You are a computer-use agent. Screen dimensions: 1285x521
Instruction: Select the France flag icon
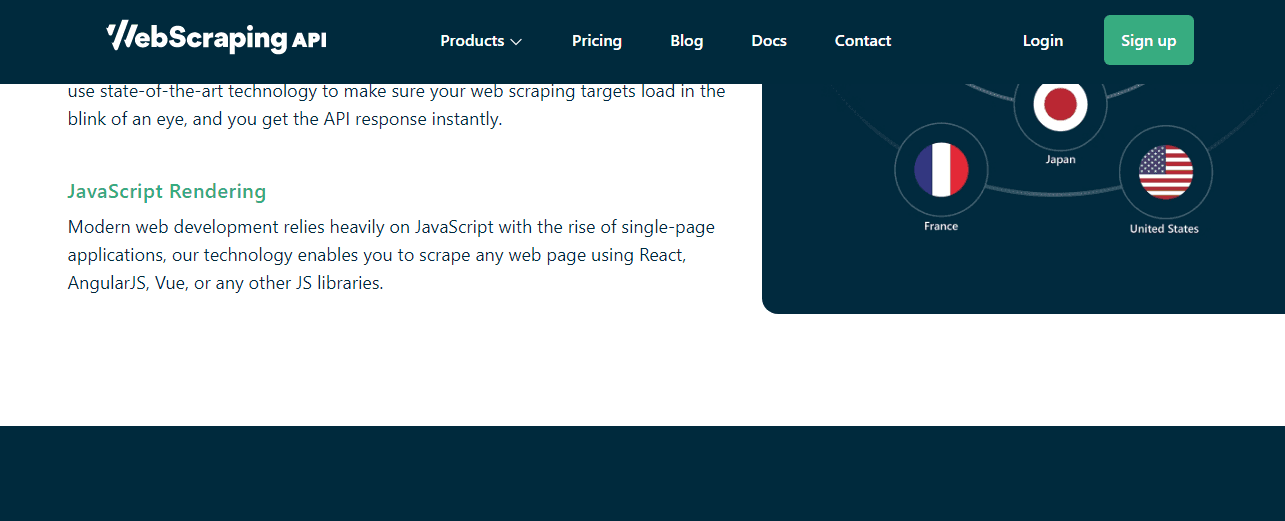click(941, 169)
